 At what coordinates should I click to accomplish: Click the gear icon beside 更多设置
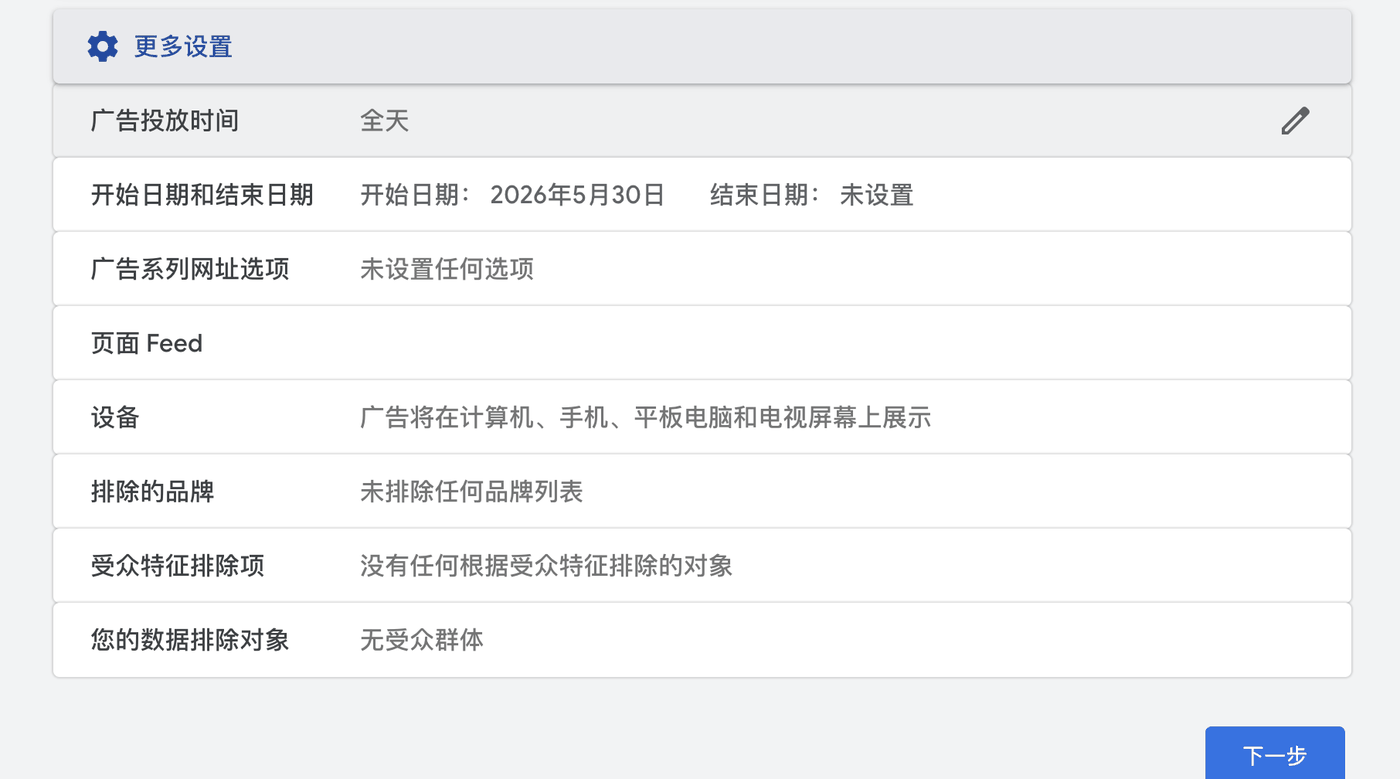103,47
